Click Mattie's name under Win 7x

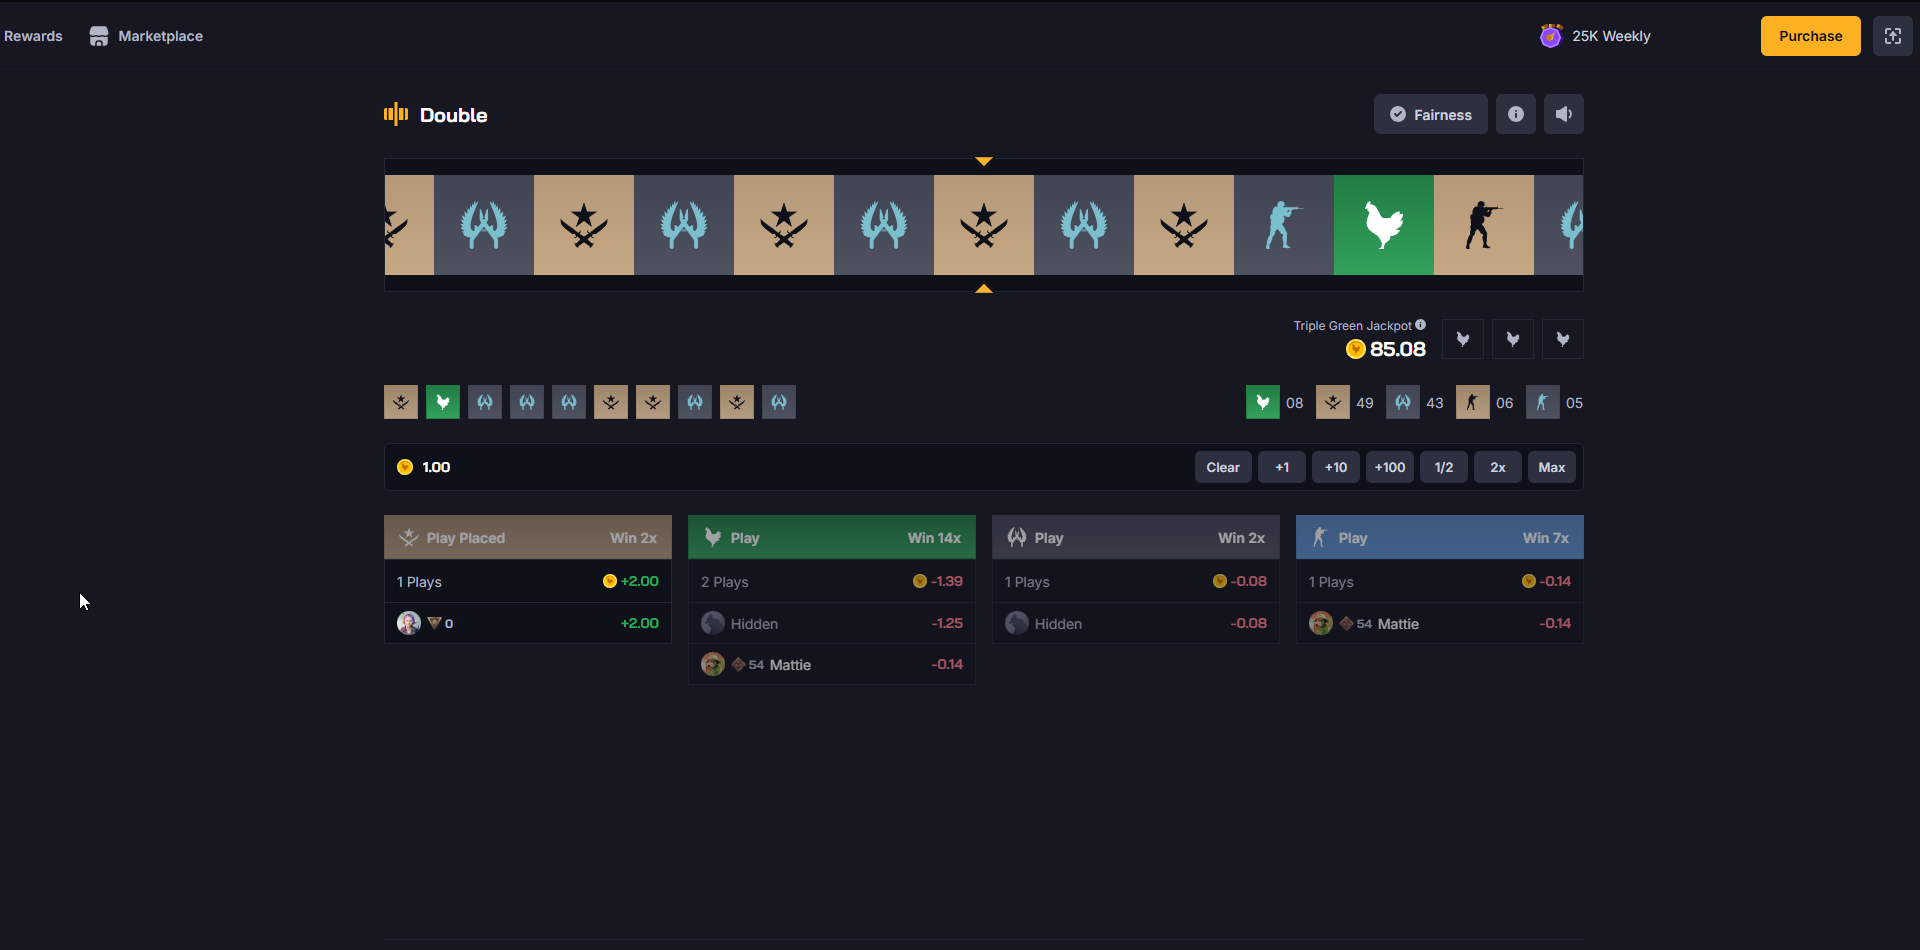(x=1398, y=624)
